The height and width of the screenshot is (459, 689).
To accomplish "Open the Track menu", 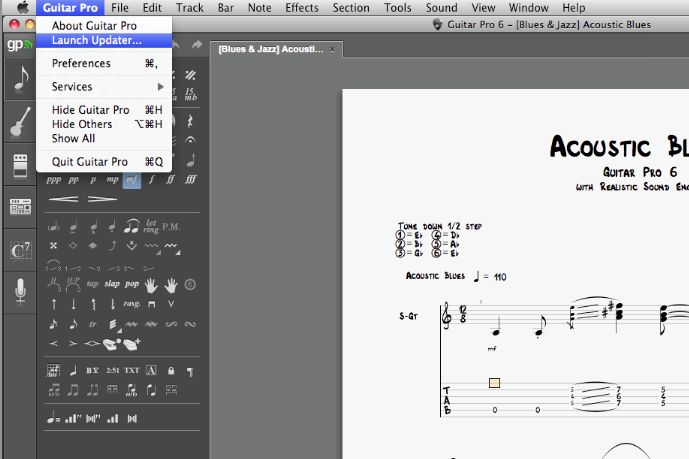I will [190, 7].
